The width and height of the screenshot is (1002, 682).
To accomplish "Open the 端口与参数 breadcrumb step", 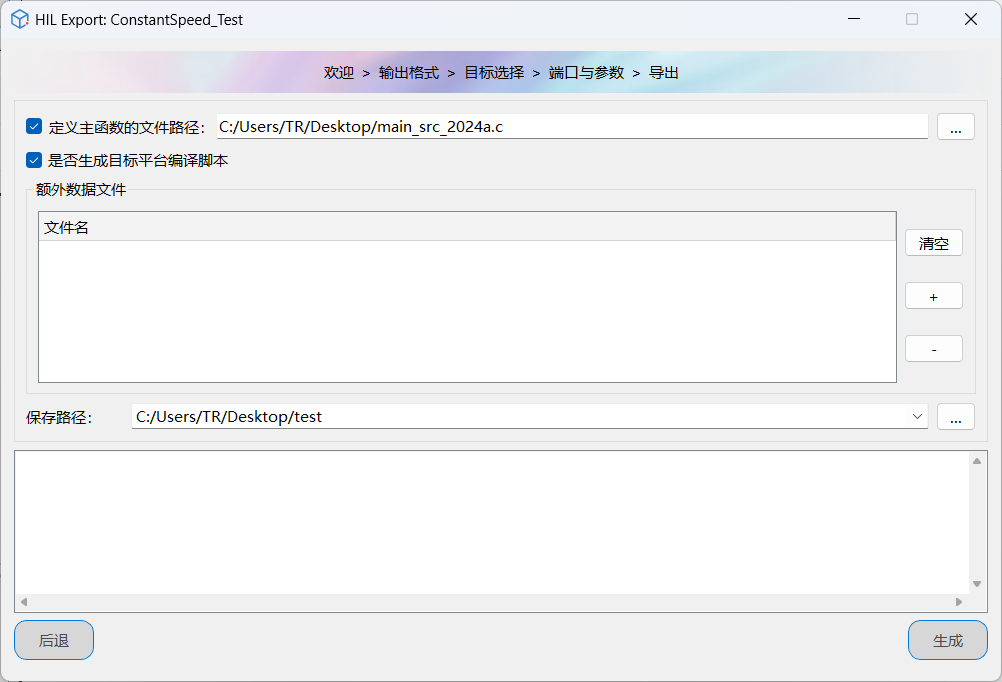I will click(x=586, y=73).
